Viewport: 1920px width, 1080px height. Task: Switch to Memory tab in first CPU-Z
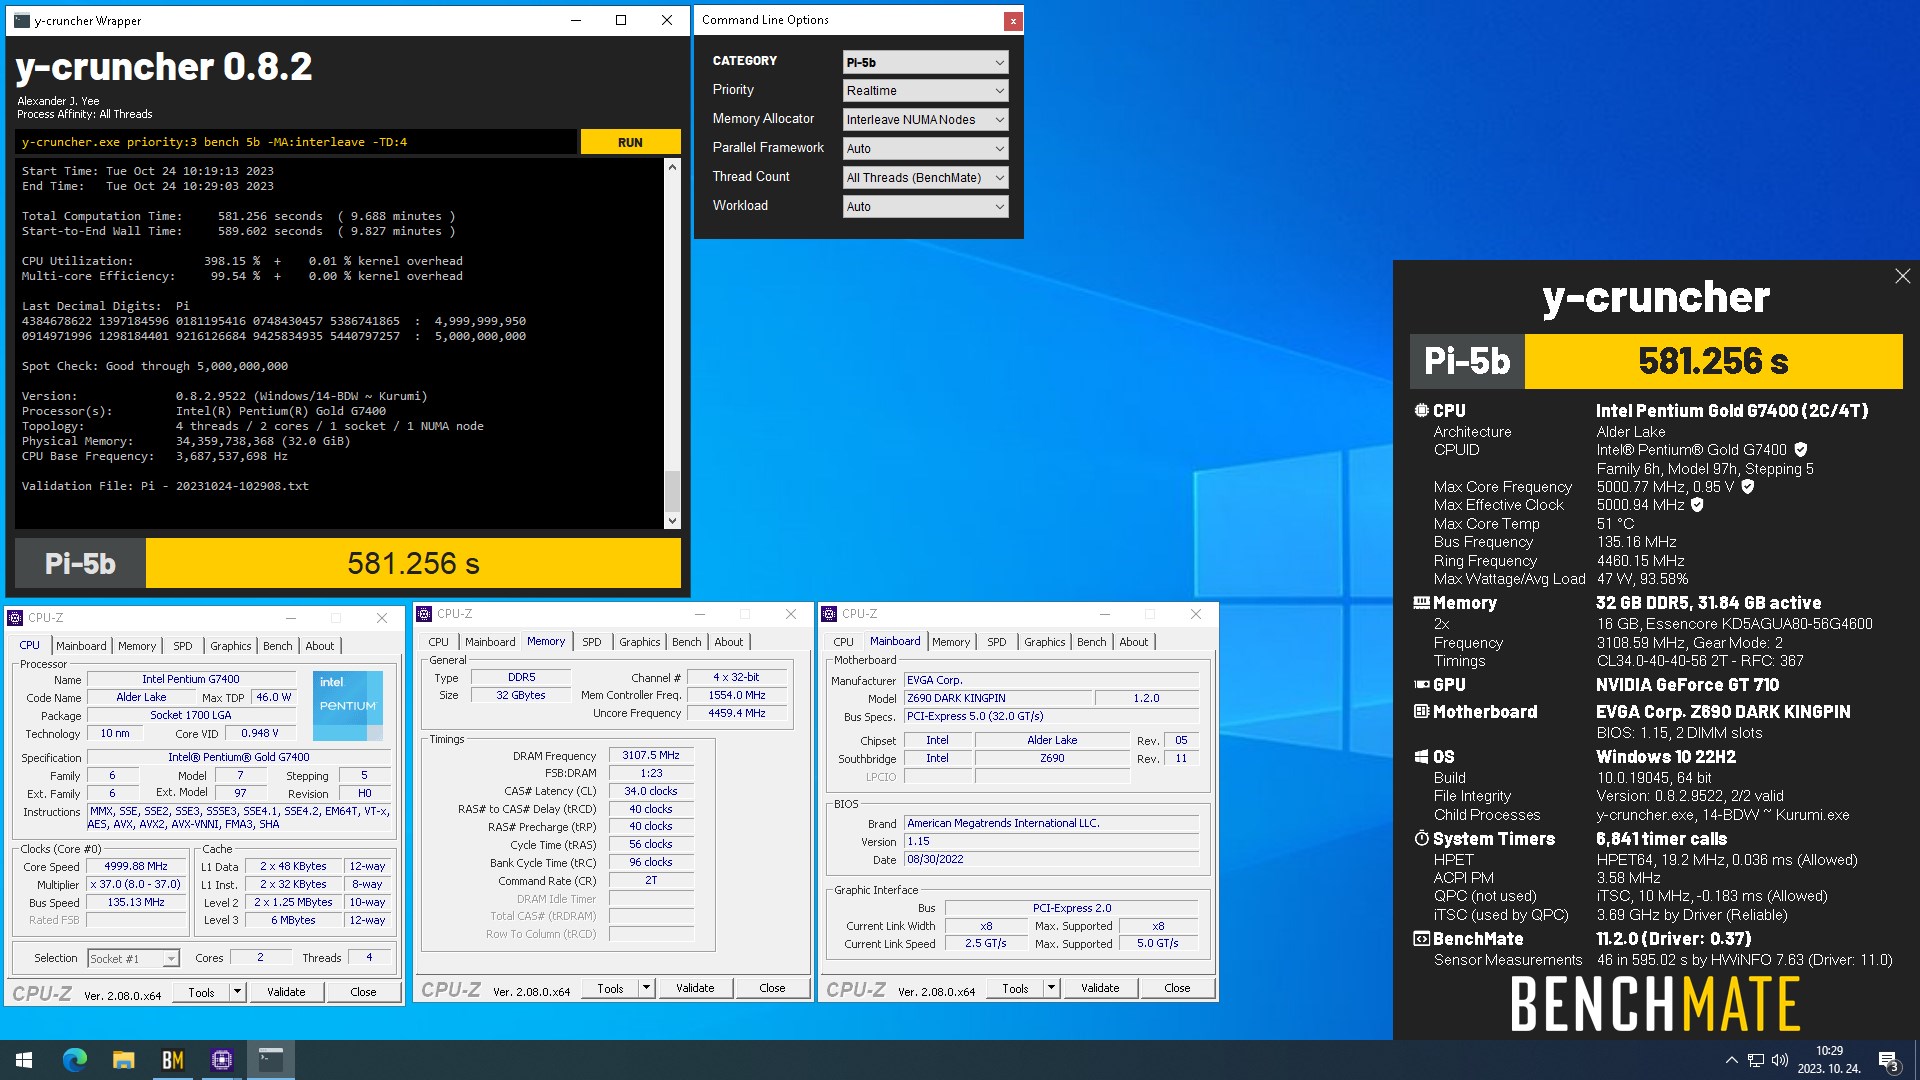click(x=137, y=646)
